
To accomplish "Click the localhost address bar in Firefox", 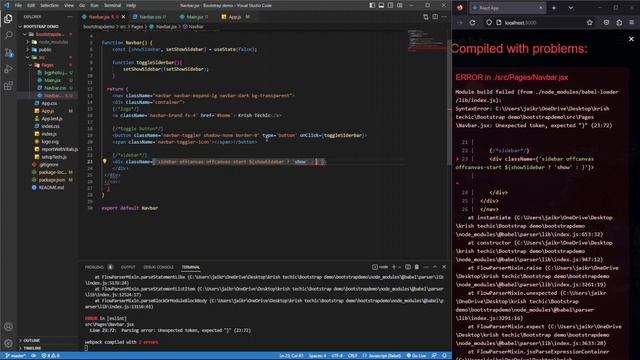I will tap(539, 22).
